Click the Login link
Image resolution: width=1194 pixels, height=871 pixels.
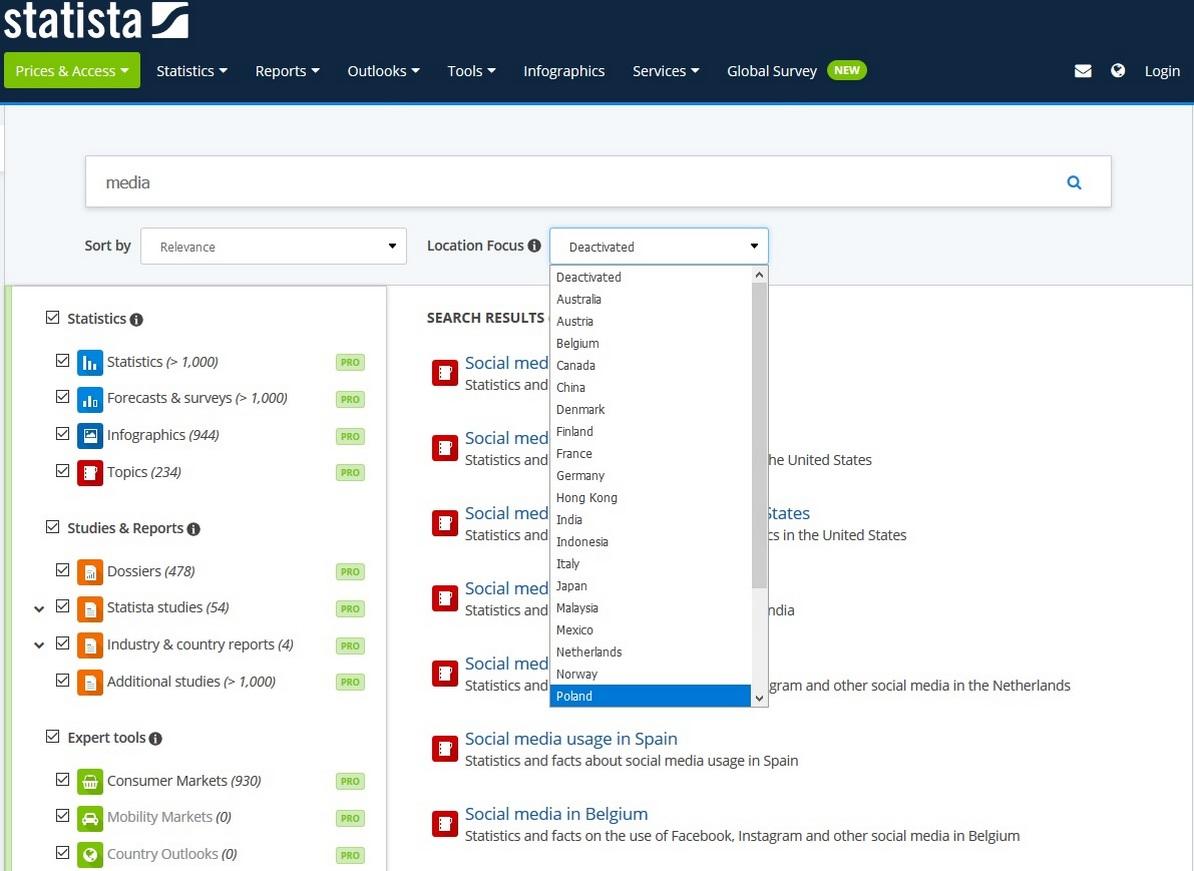click(1162, 71)
